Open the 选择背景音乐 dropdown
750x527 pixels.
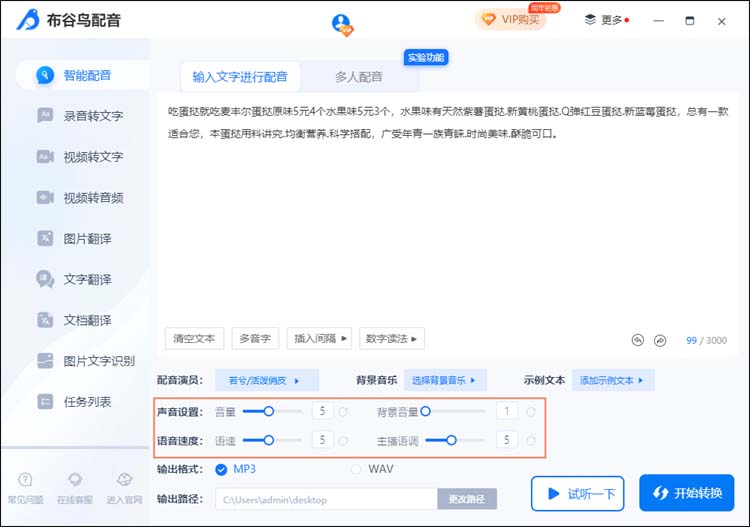445,380
